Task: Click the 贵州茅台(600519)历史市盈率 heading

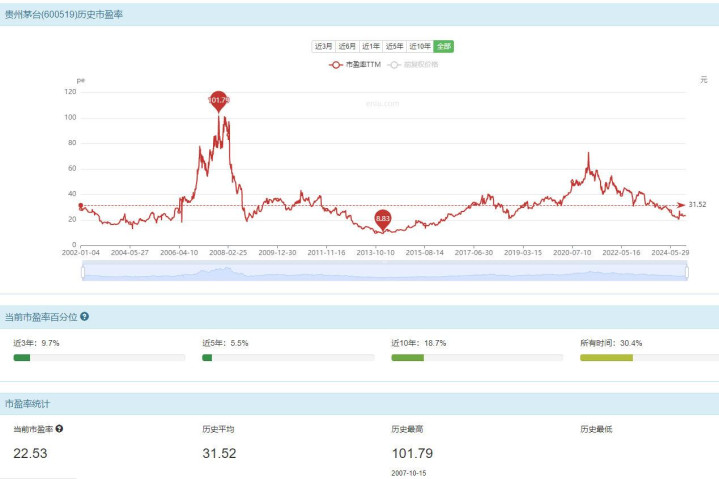Action: click(x=64, y=15)
